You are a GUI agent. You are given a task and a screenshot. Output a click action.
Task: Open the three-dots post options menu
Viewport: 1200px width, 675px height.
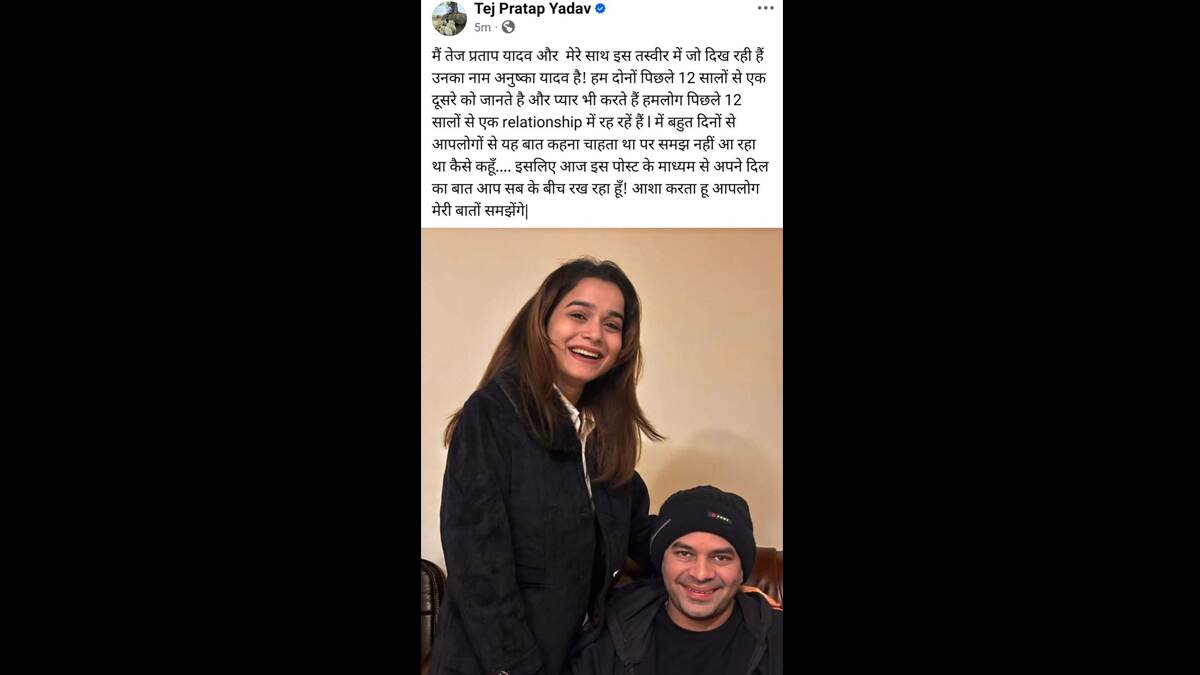point(765,8)
